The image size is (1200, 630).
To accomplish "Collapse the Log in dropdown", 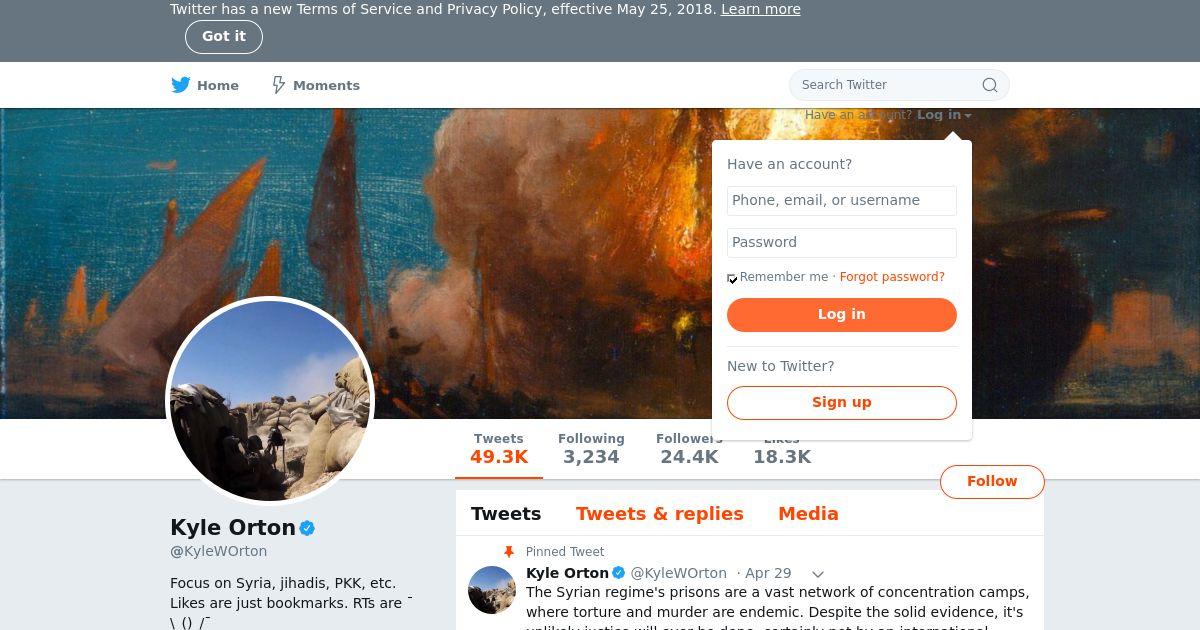I will pos(944,115).
